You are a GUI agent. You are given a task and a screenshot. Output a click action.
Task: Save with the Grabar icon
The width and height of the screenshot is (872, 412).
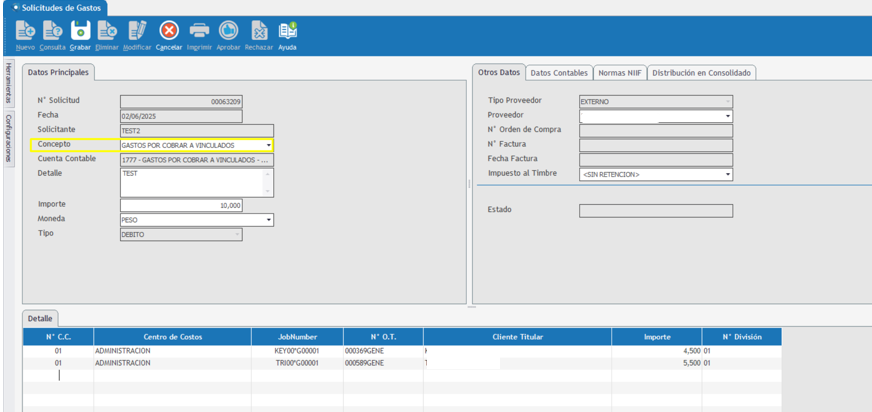click(80, 31)
